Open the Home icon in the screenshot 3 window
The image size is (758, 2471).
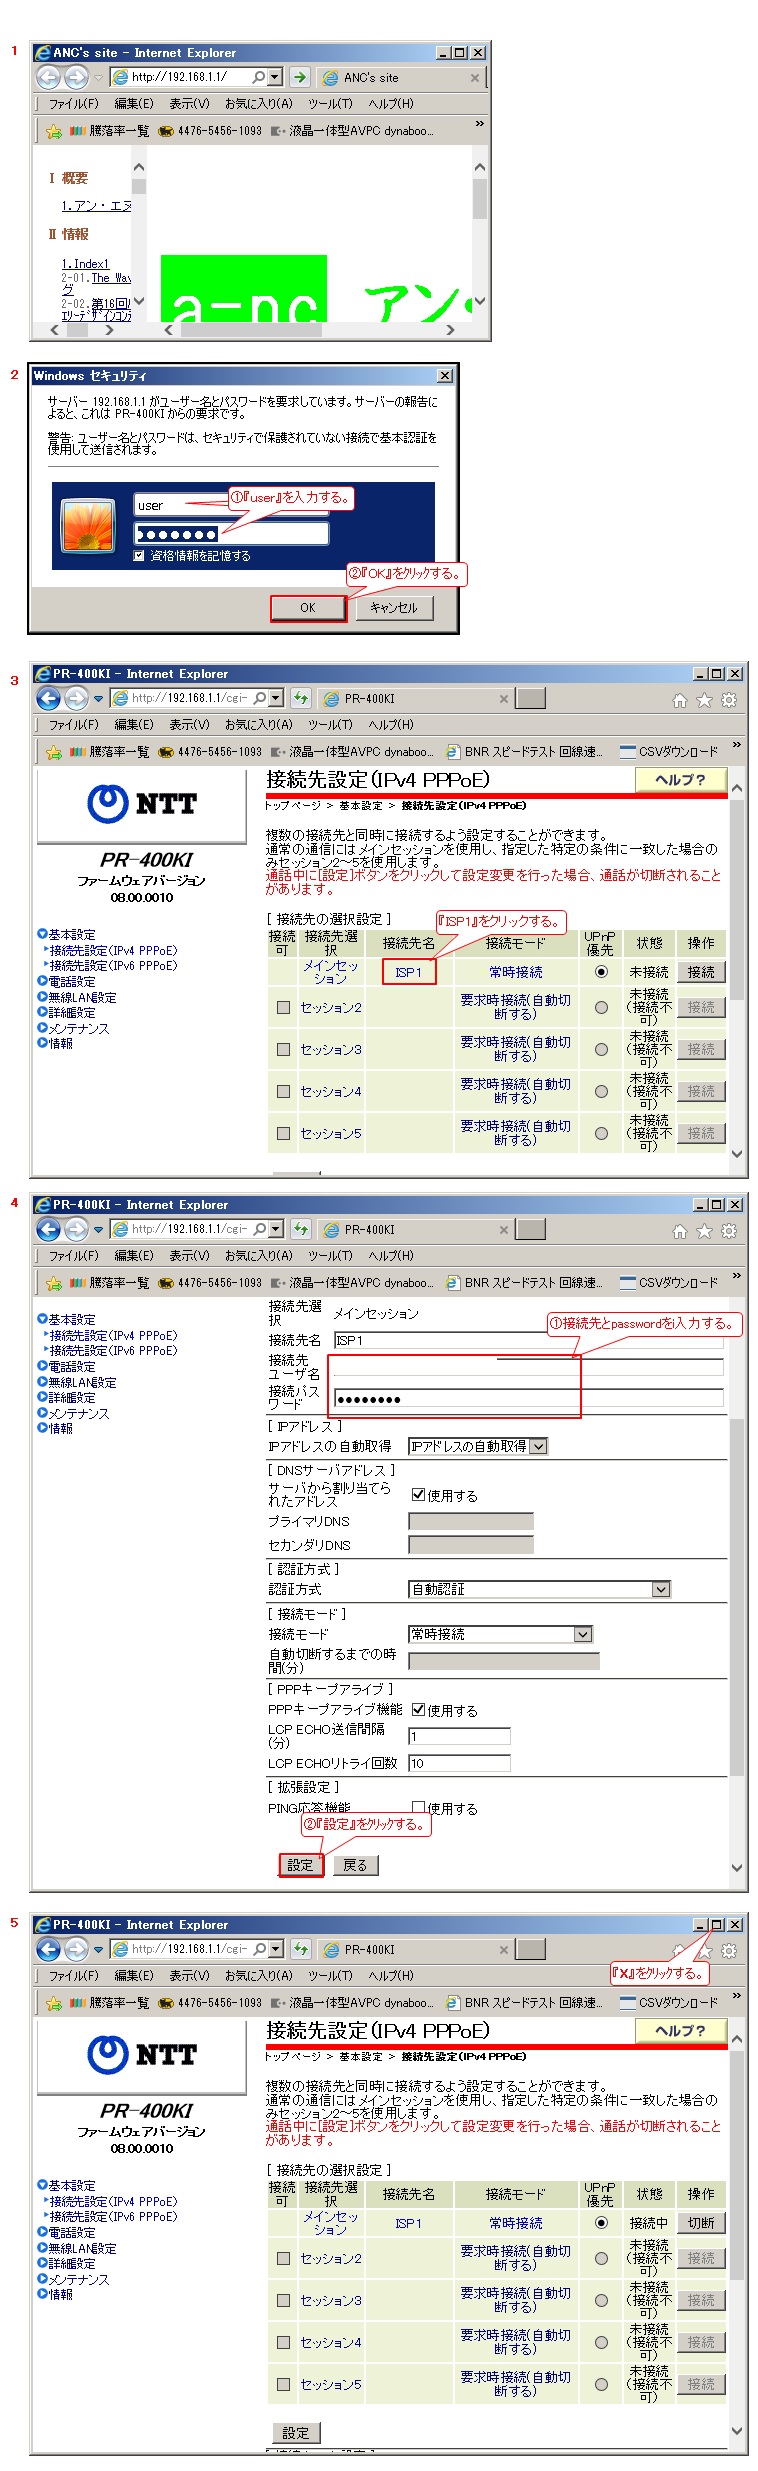680,700
